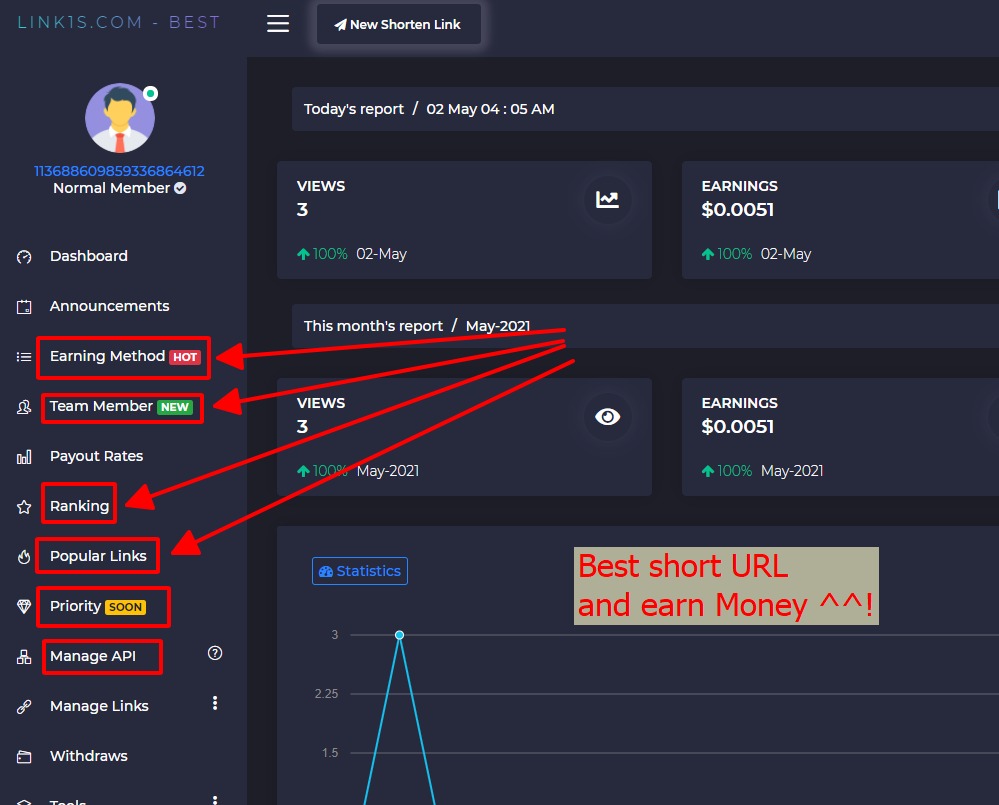Open Manage Links in the sidebar
This screenshot has width=999, height=805.
[99, 706]
